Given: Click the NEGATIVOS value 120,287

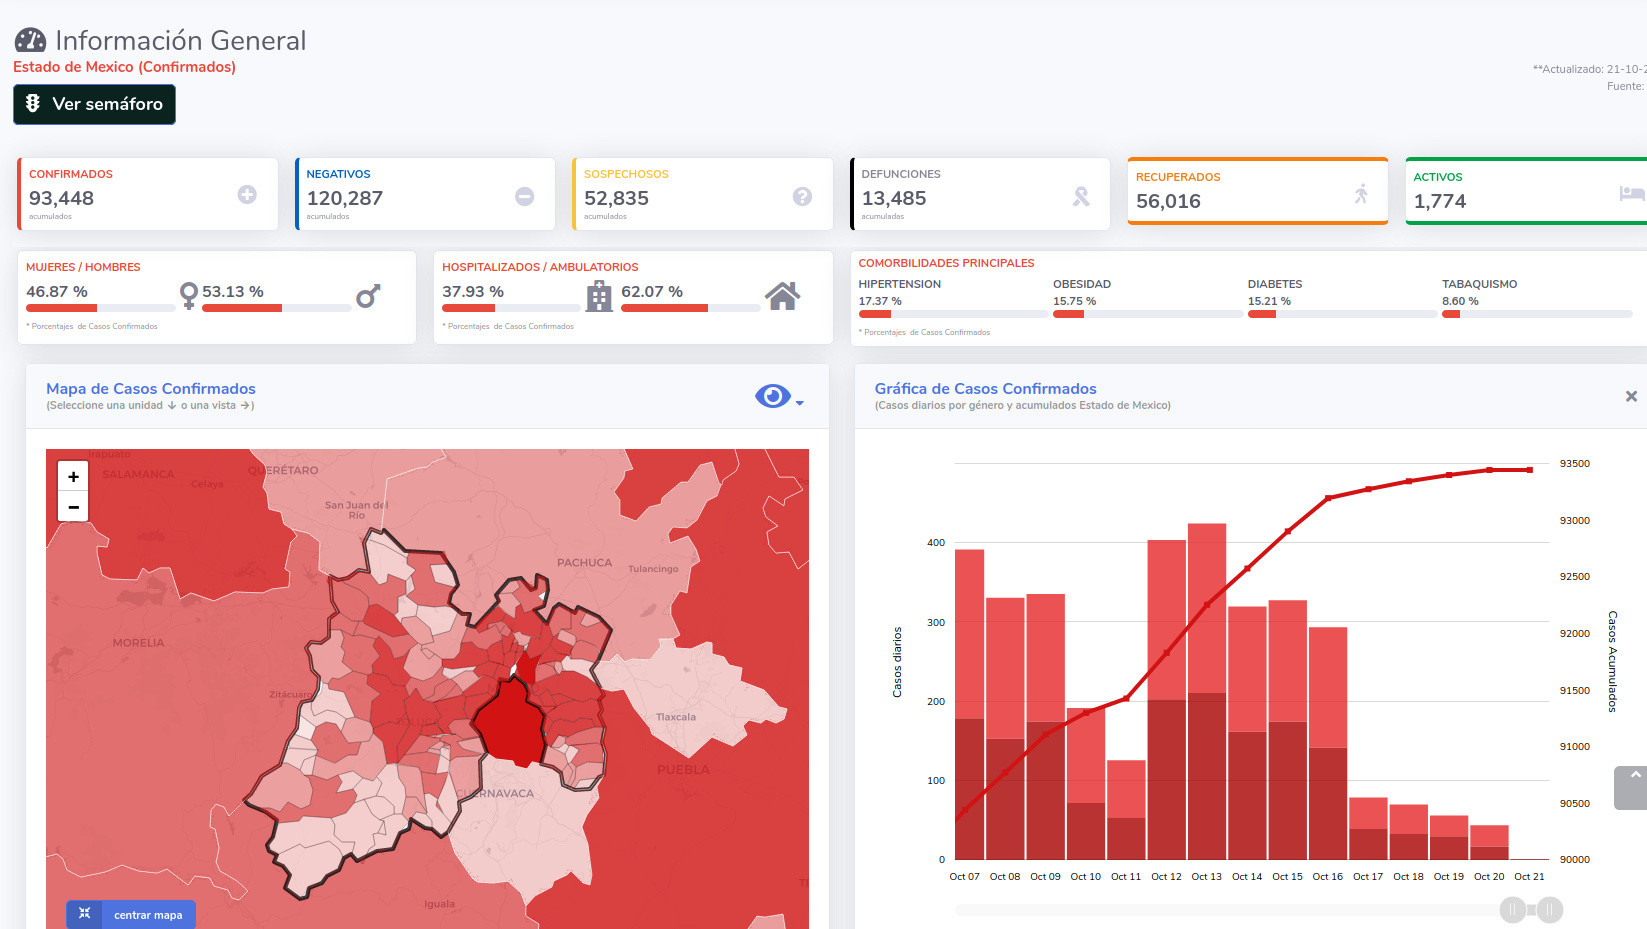Looking at the screenshot, I should [344, 198].
